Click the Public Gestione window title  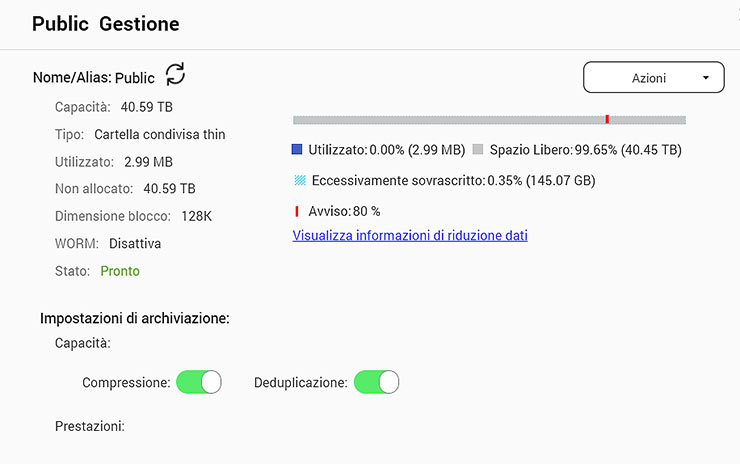(x=106, y=24)
